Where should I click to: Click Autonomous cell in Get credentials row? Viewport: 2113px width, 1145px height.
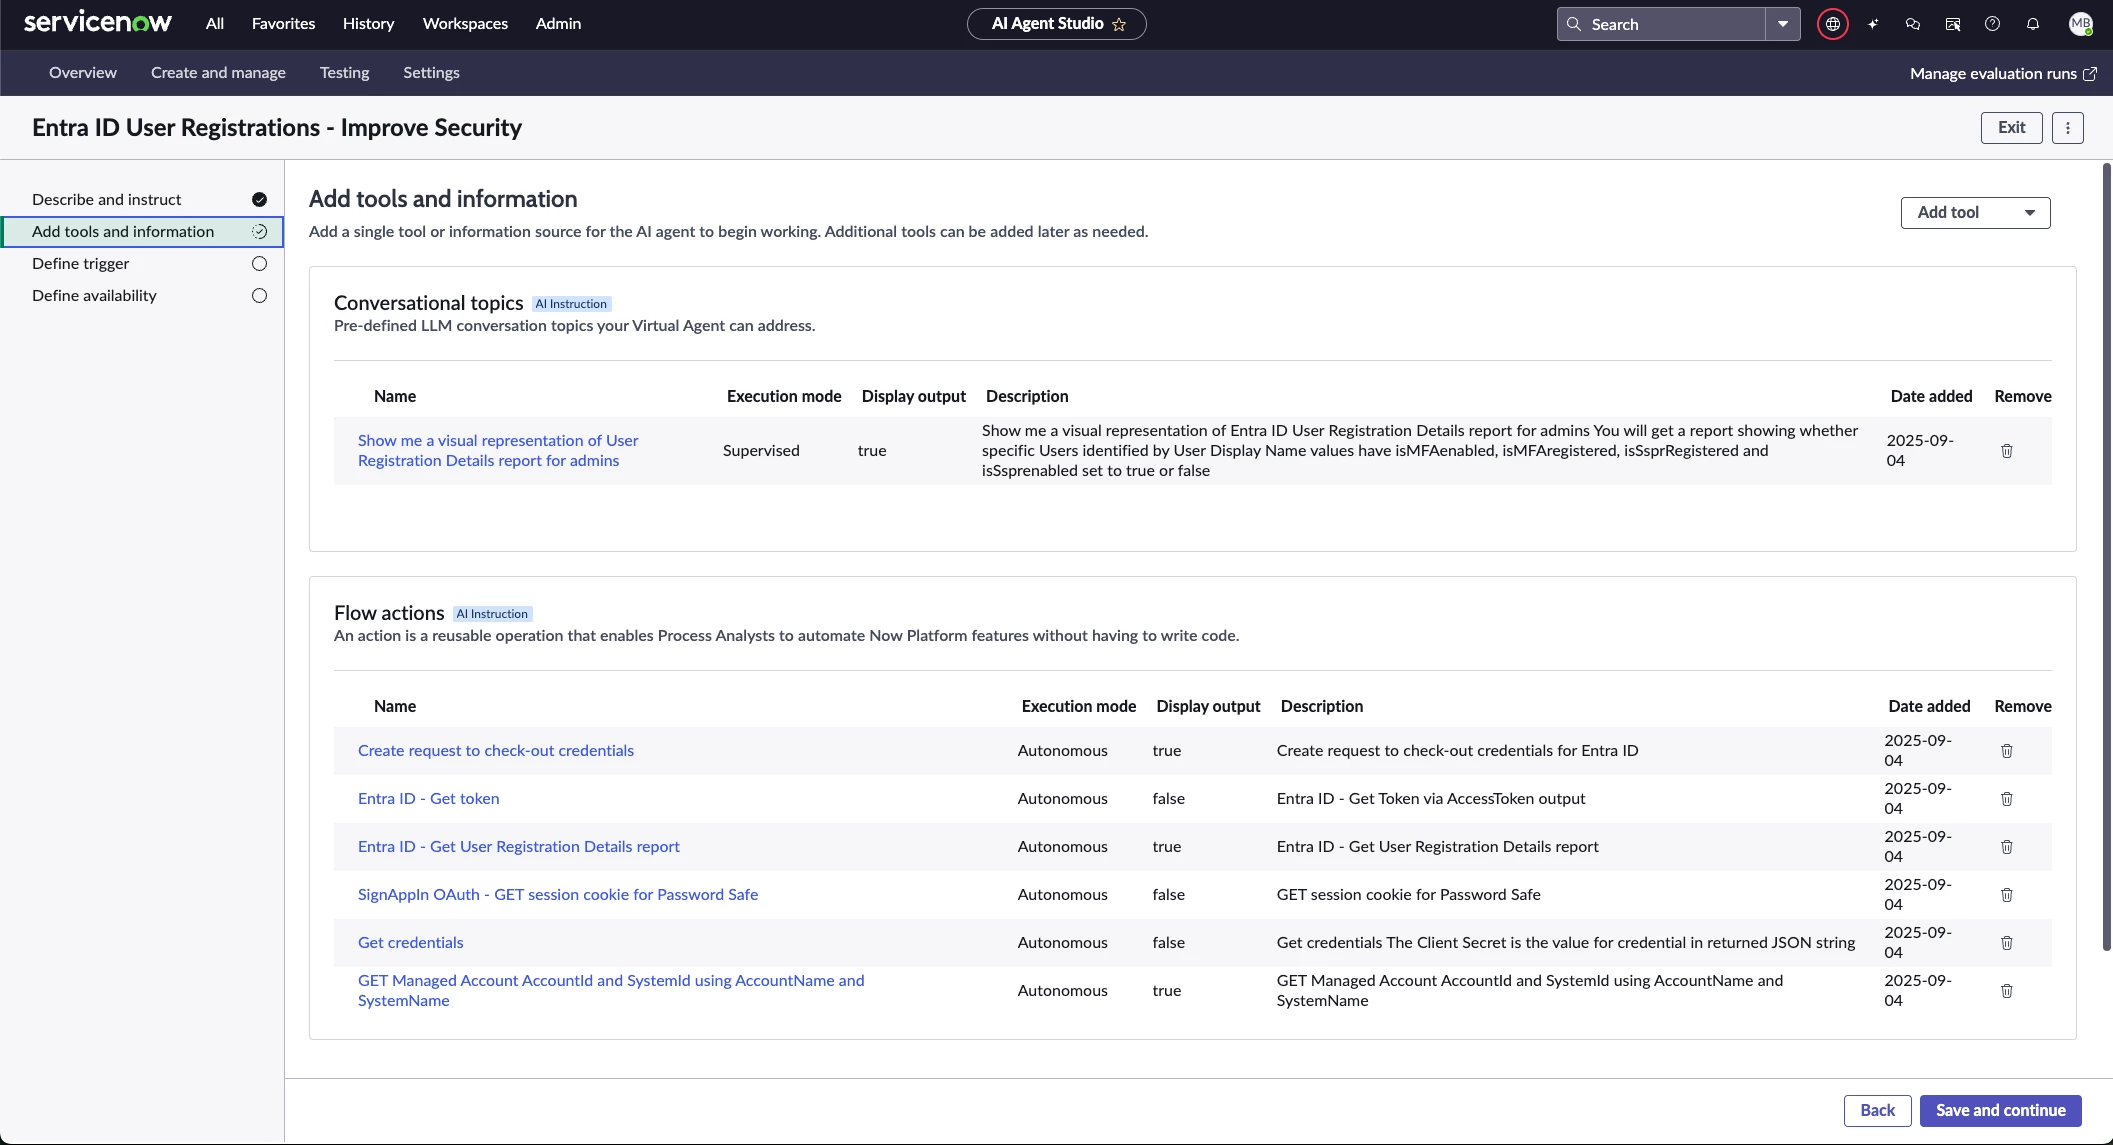(x=1062, y=943)
